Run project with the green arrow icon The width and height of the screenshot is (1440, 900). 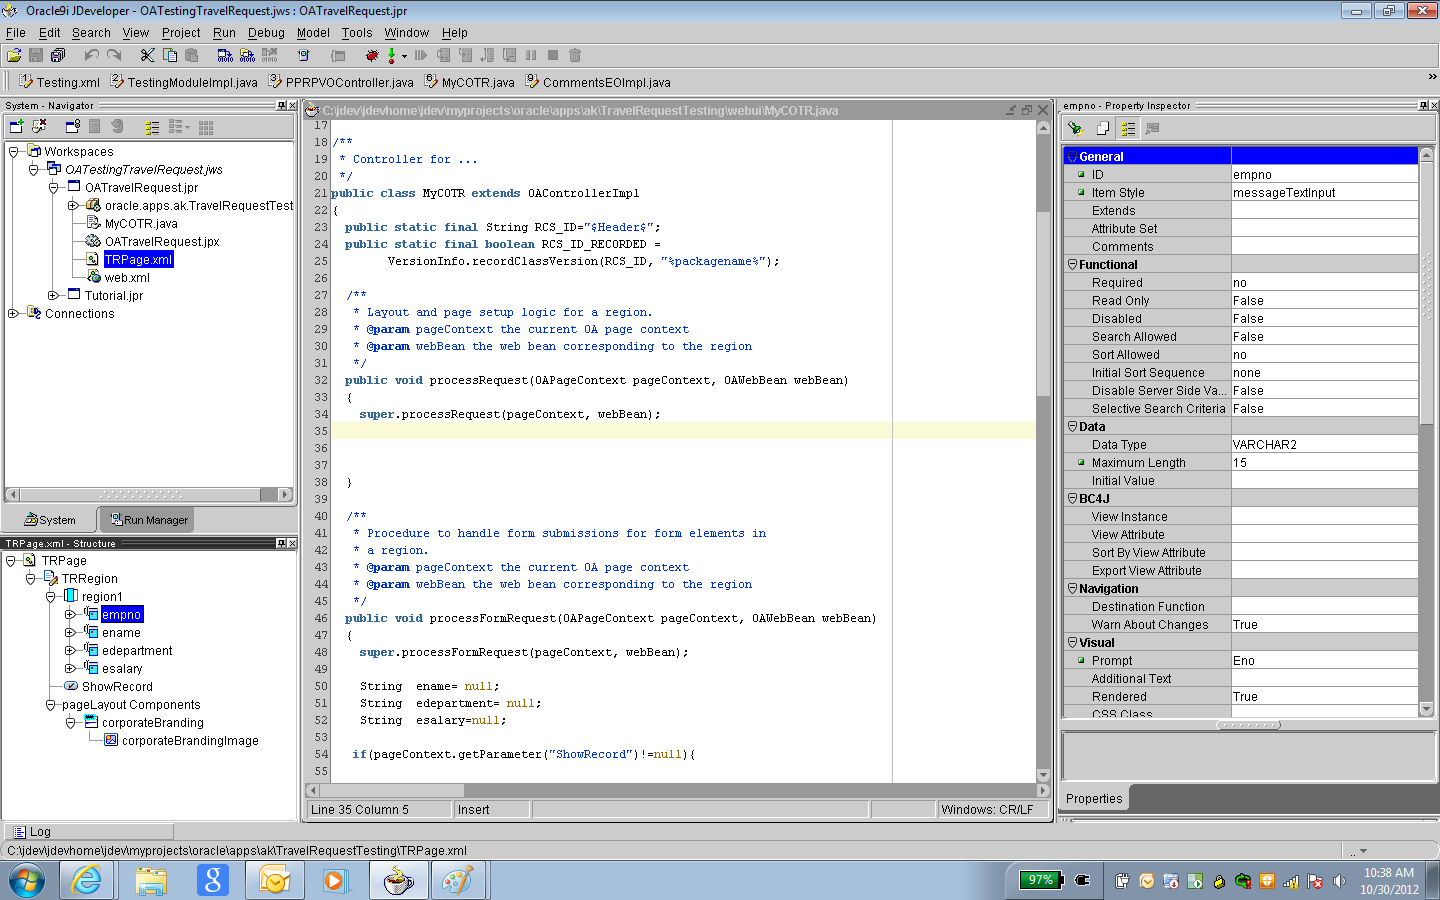tap(392, 56)
